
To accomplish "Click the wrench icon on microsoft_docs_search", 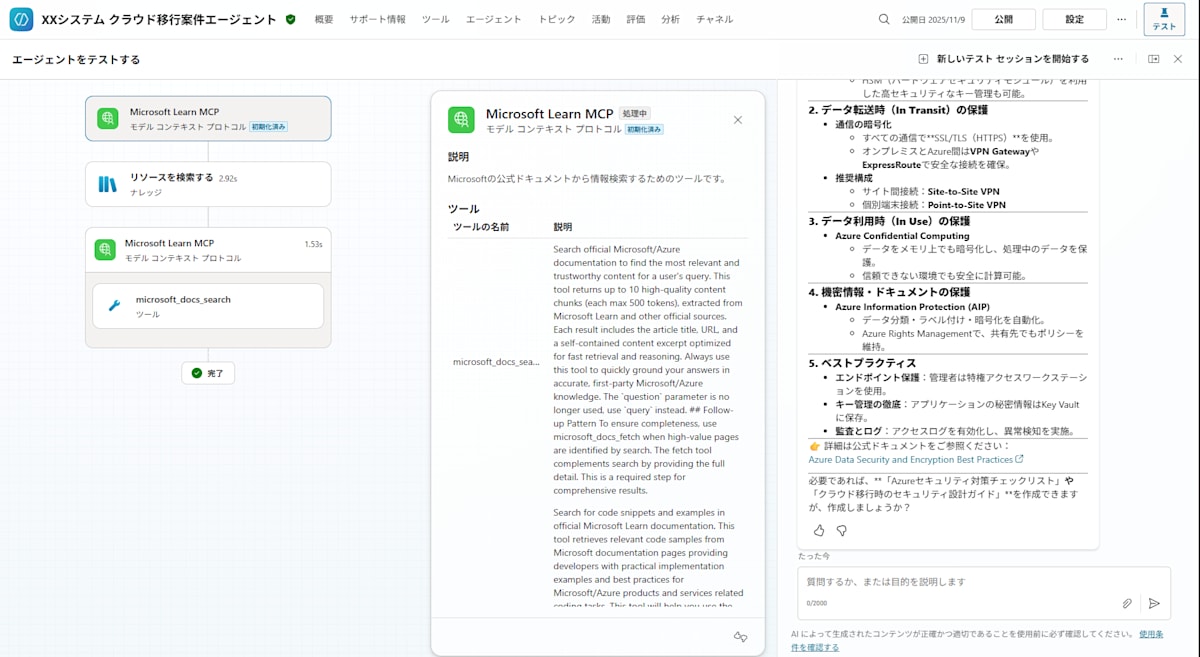I will coord(114,306).
